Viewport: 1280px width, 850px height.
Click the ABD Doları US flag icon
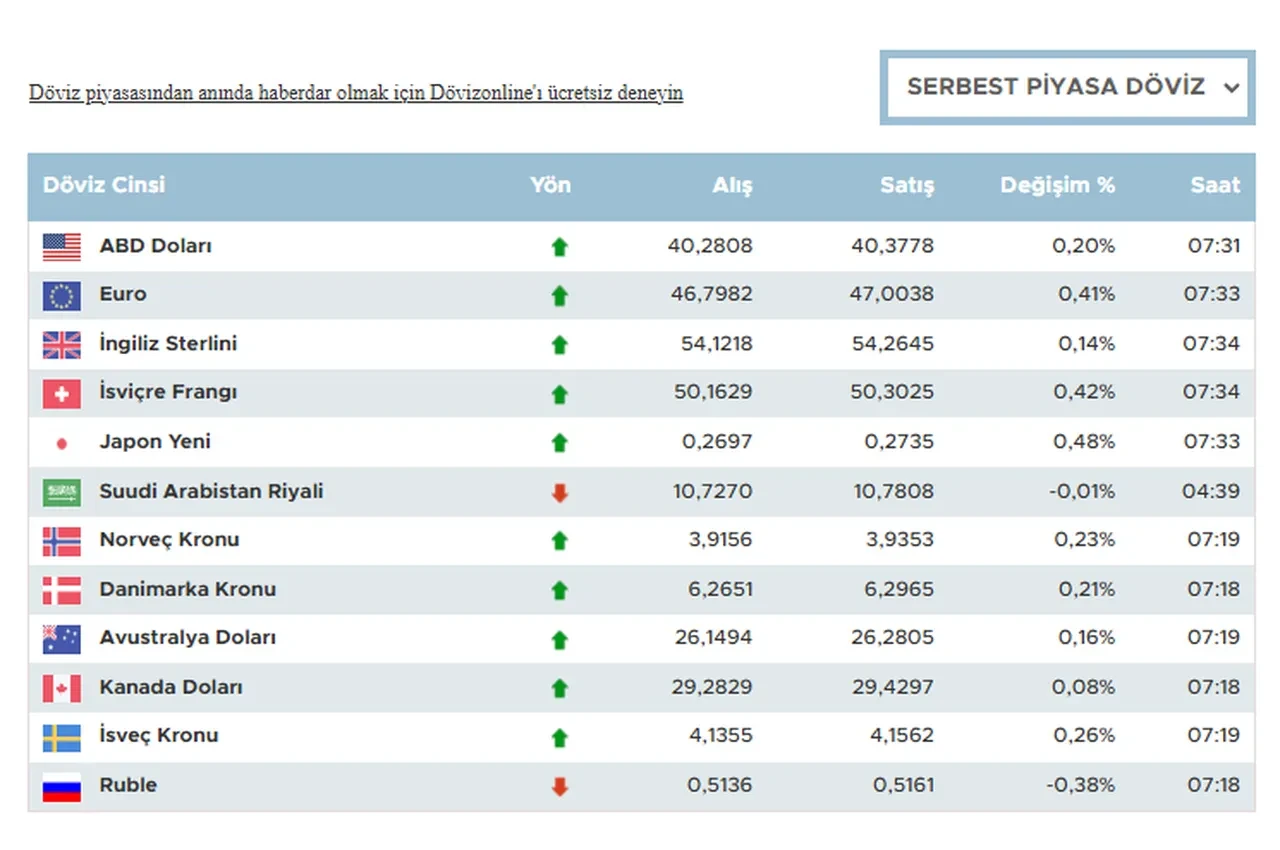pyautogui.click(x=61, y=246)
